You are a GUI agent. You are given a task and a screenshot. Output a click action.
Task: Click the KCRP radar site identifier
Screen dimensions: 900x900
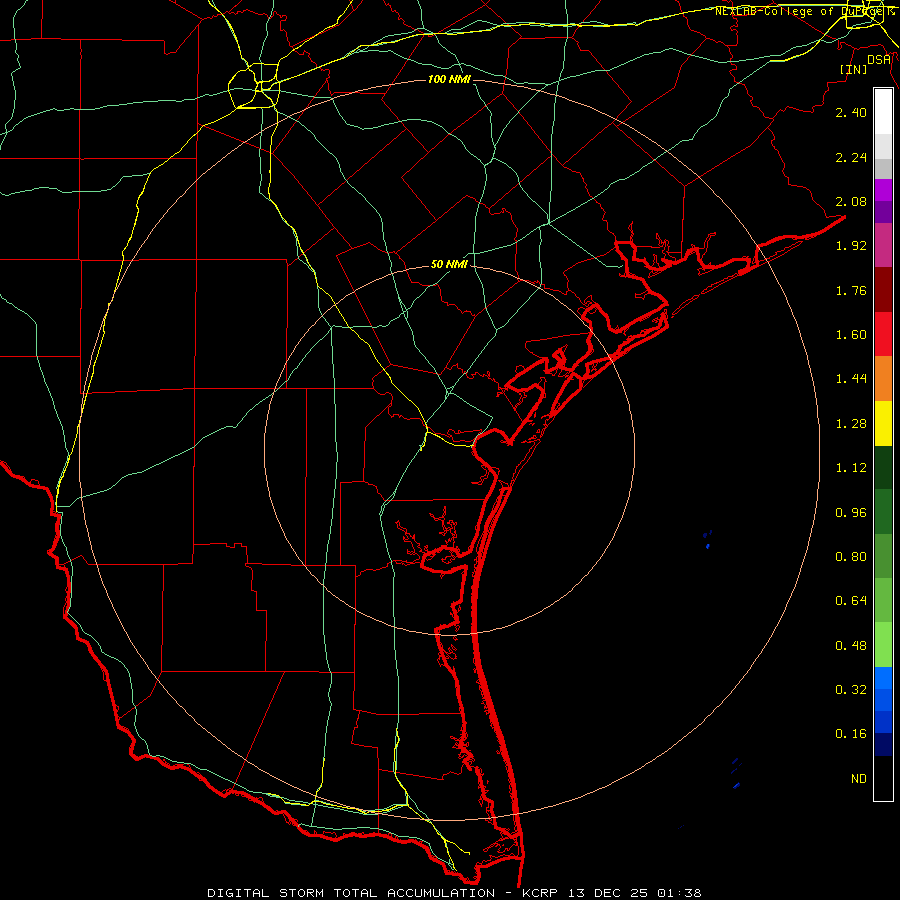540,893
